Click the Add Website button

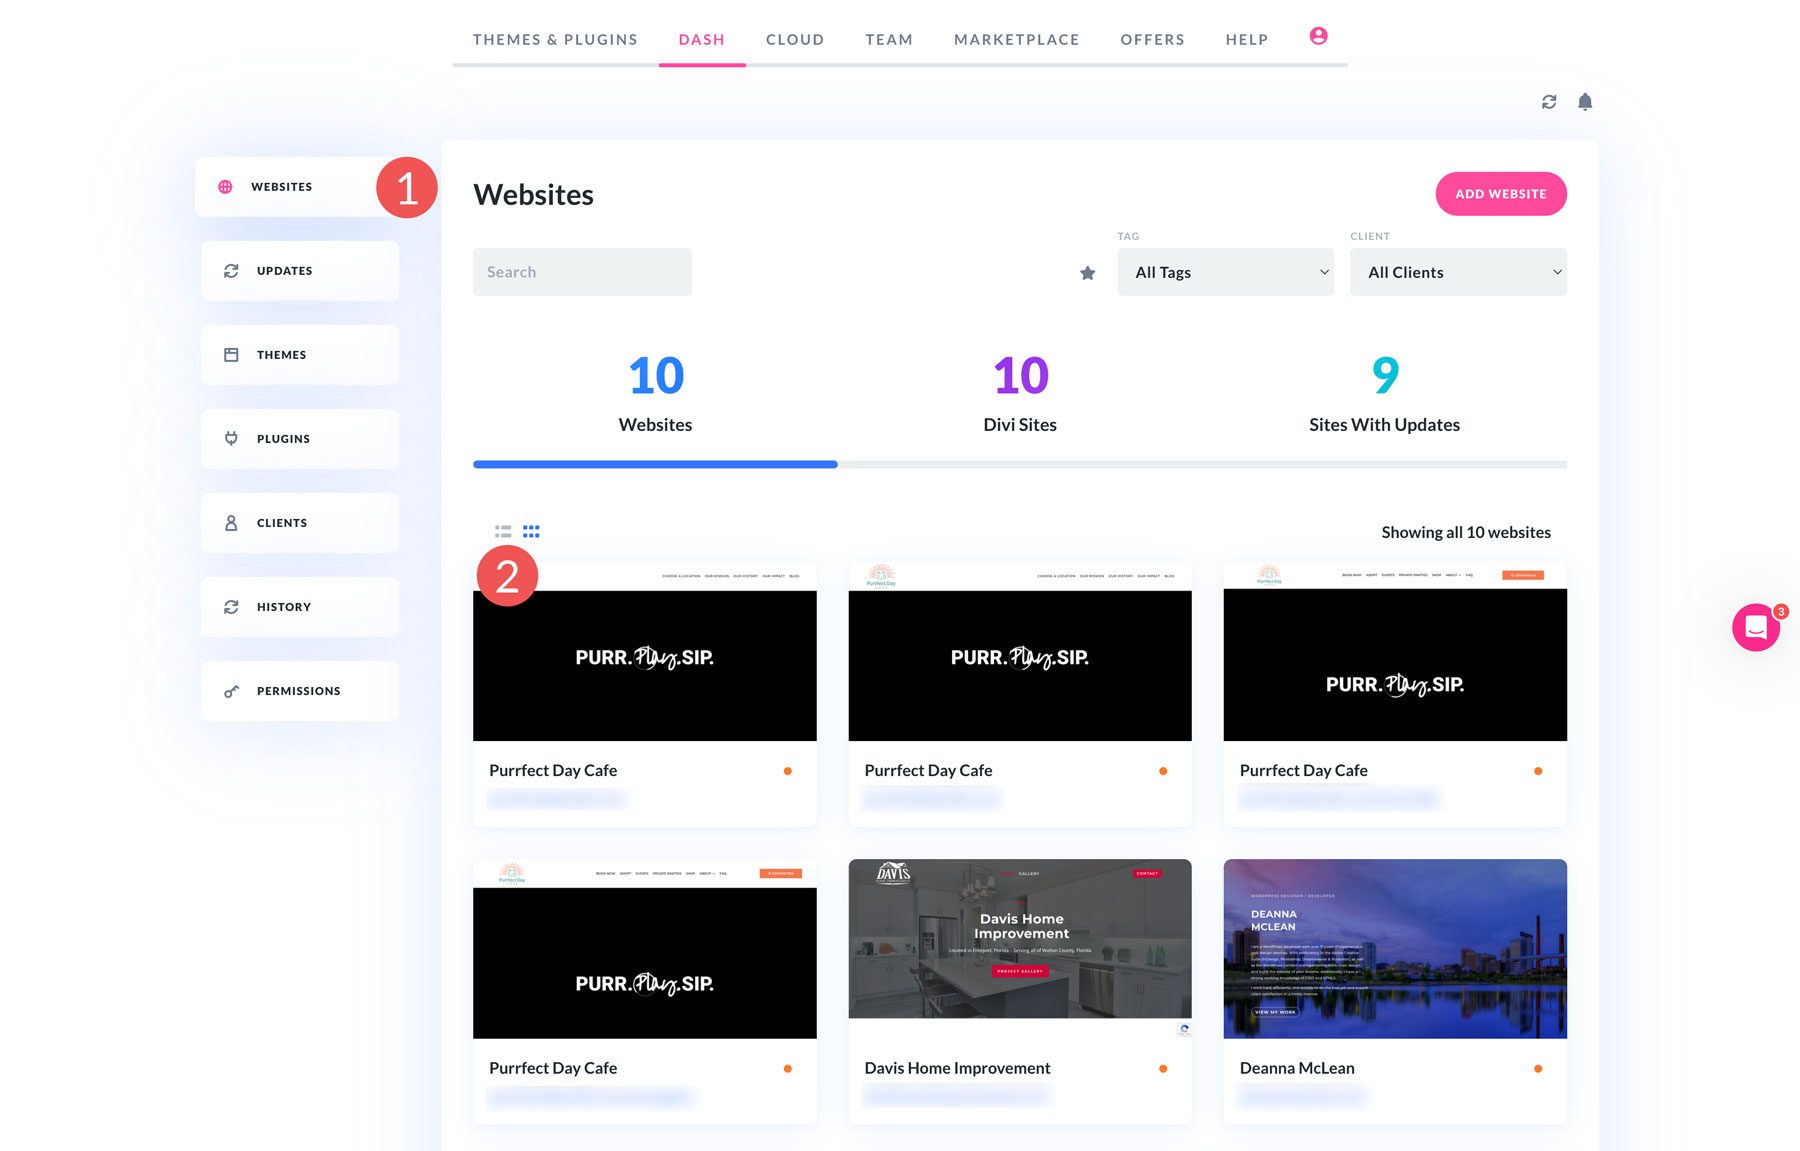click(1501, 193)
